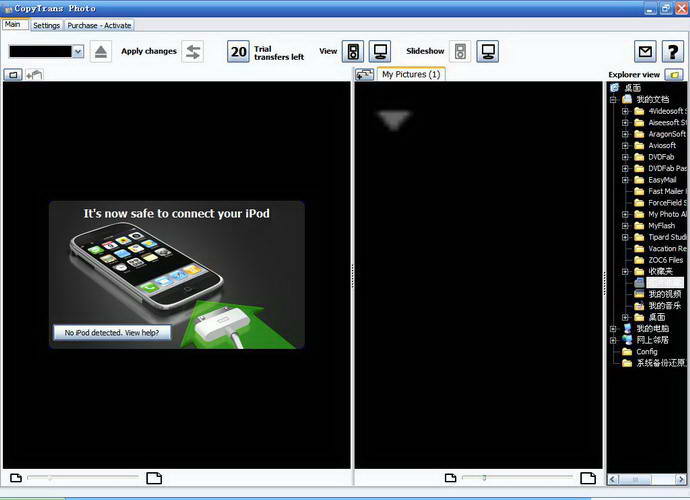Screen dimensions: 690x500
Task: Click the 20 trial transfers counter
Action: pos(238,51)
